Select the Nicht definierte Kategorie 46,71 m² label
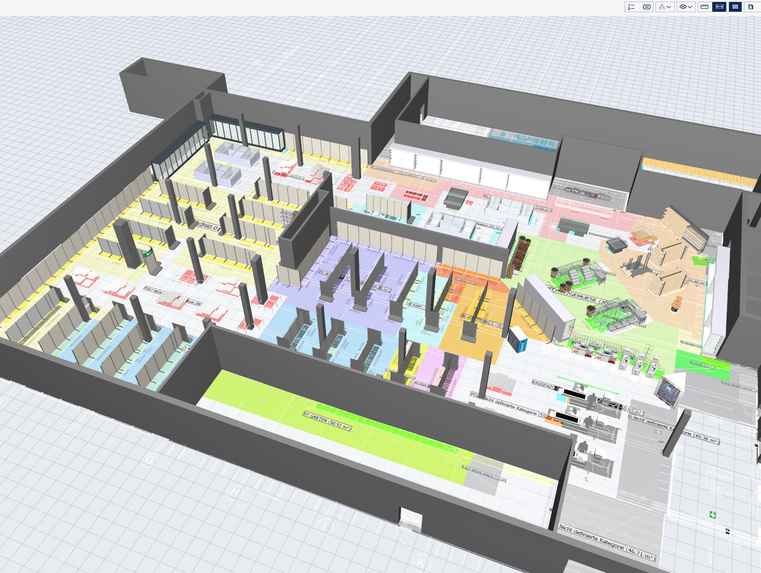 (607, 543)
